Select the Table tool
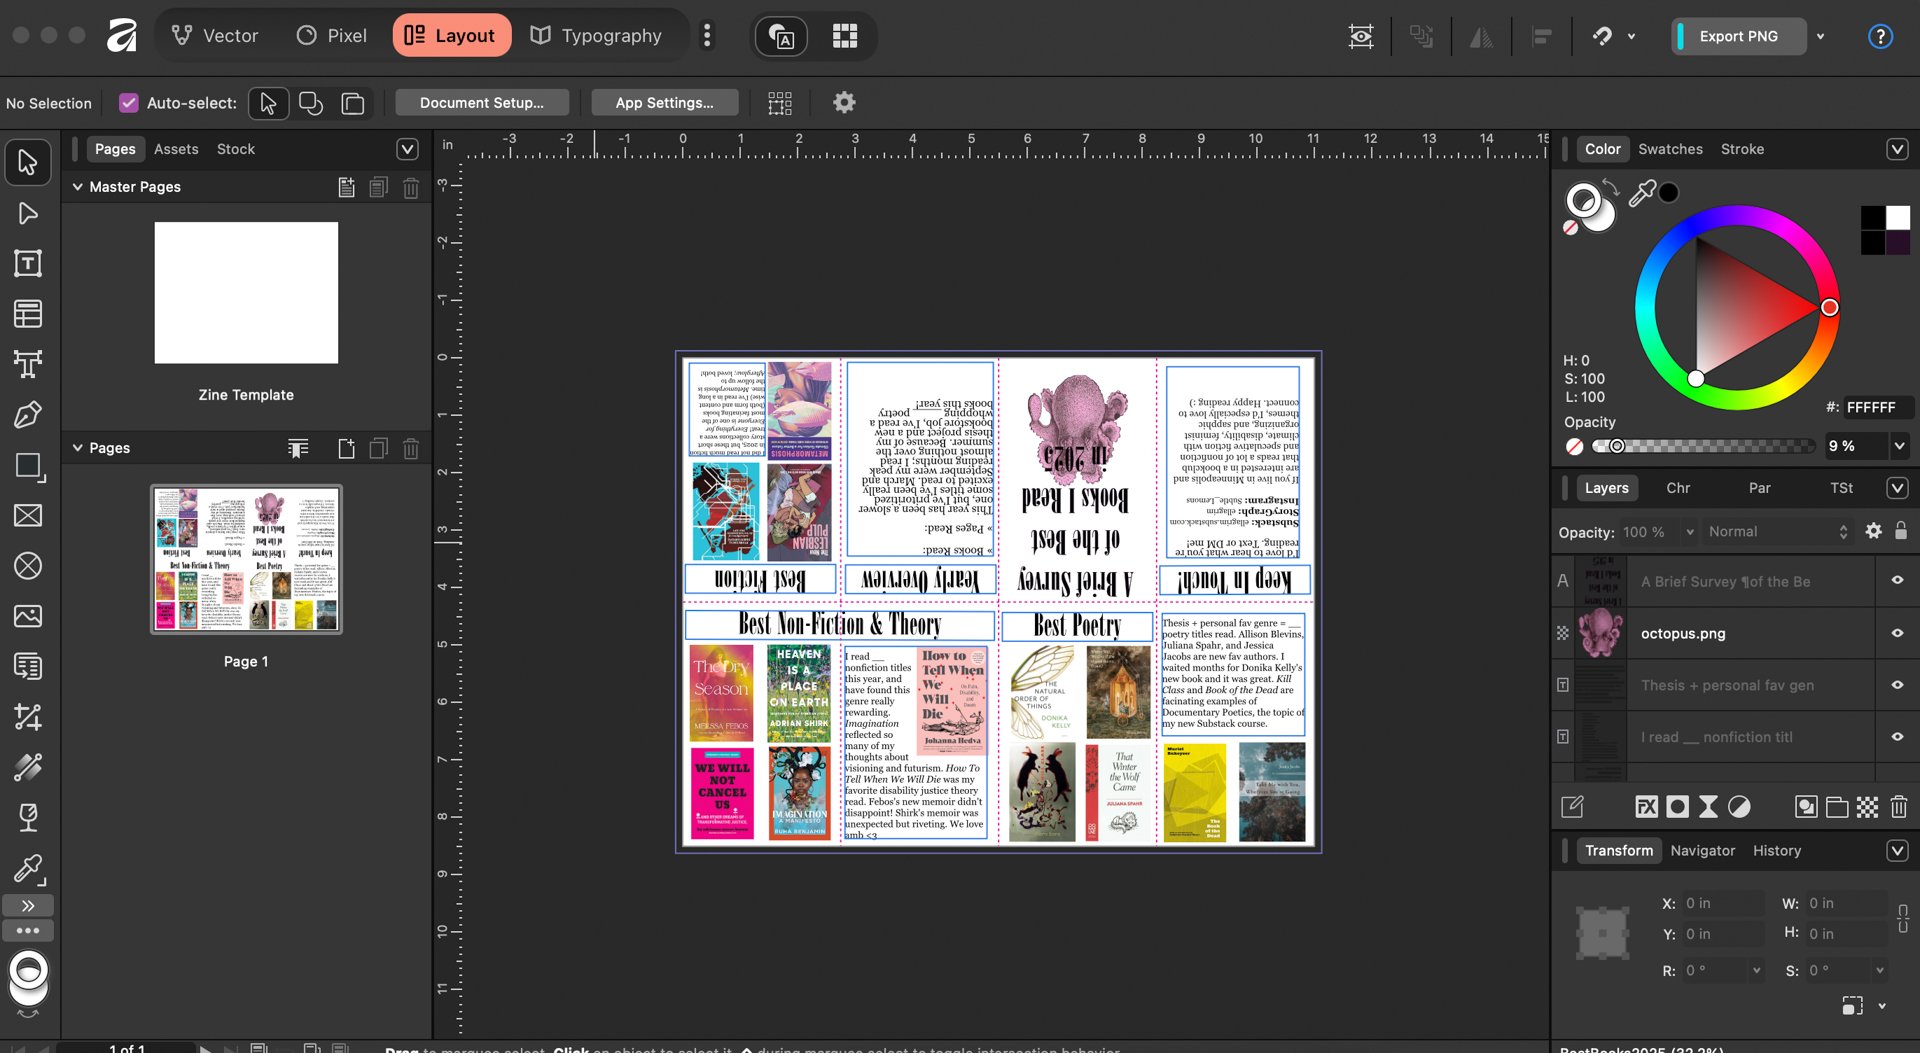The height and width of the screenshot is (1053, 1920). [x=28, y=314]
